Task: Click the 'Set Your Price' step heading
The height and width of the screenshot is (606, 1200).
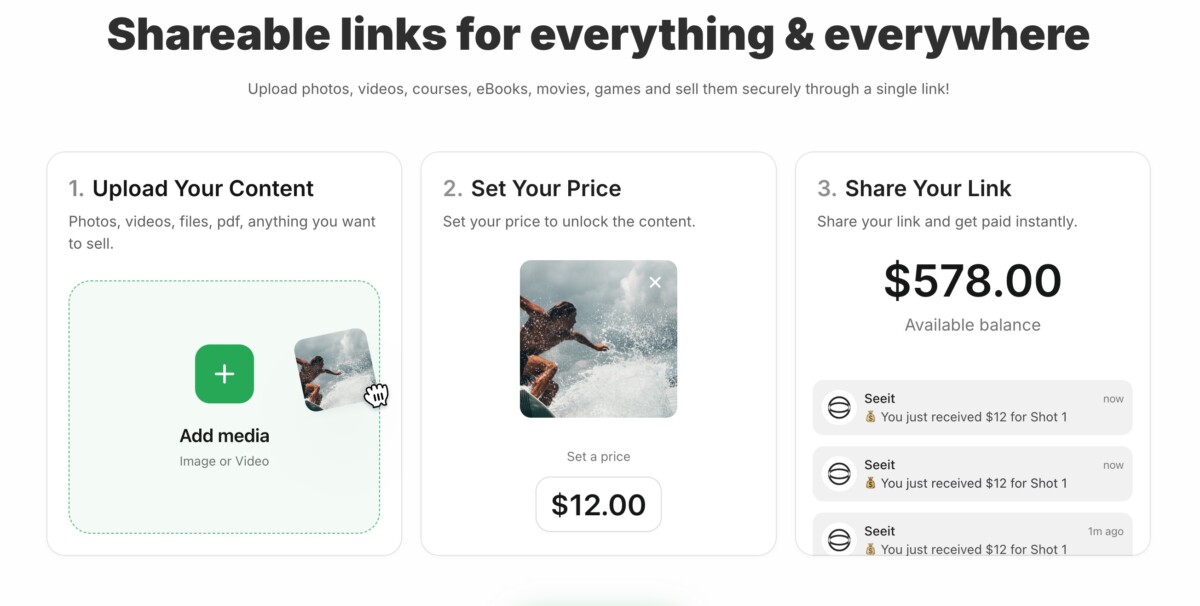Action: 546,188
